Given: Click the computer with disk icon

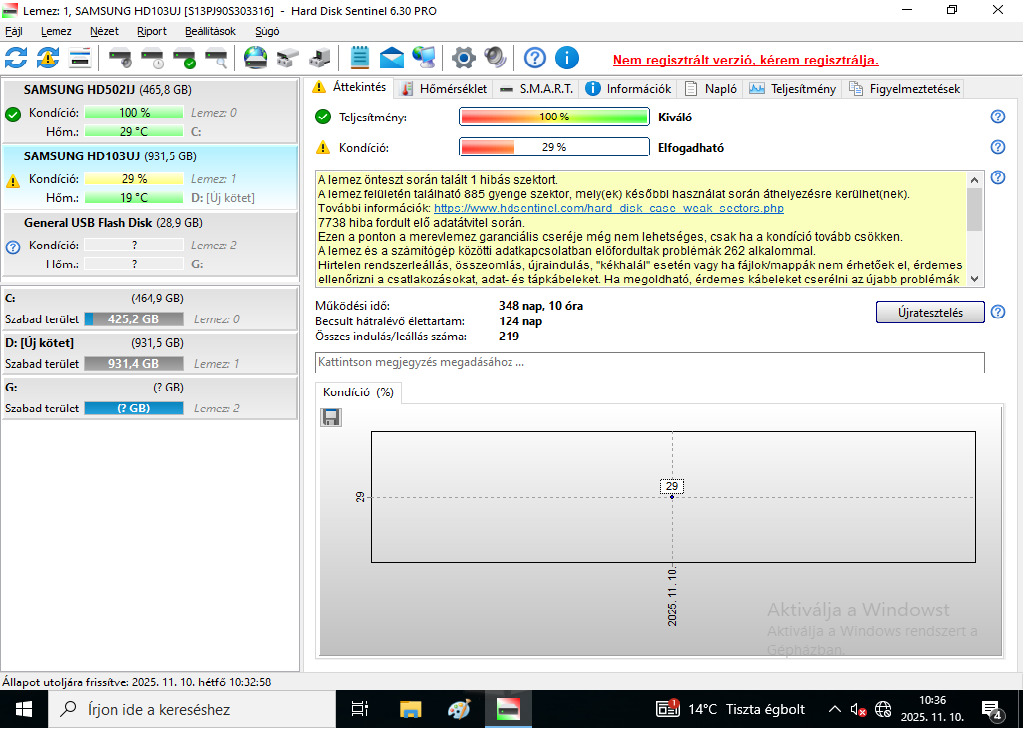Looking at the screenshot, I should click(x=319, y=58).
